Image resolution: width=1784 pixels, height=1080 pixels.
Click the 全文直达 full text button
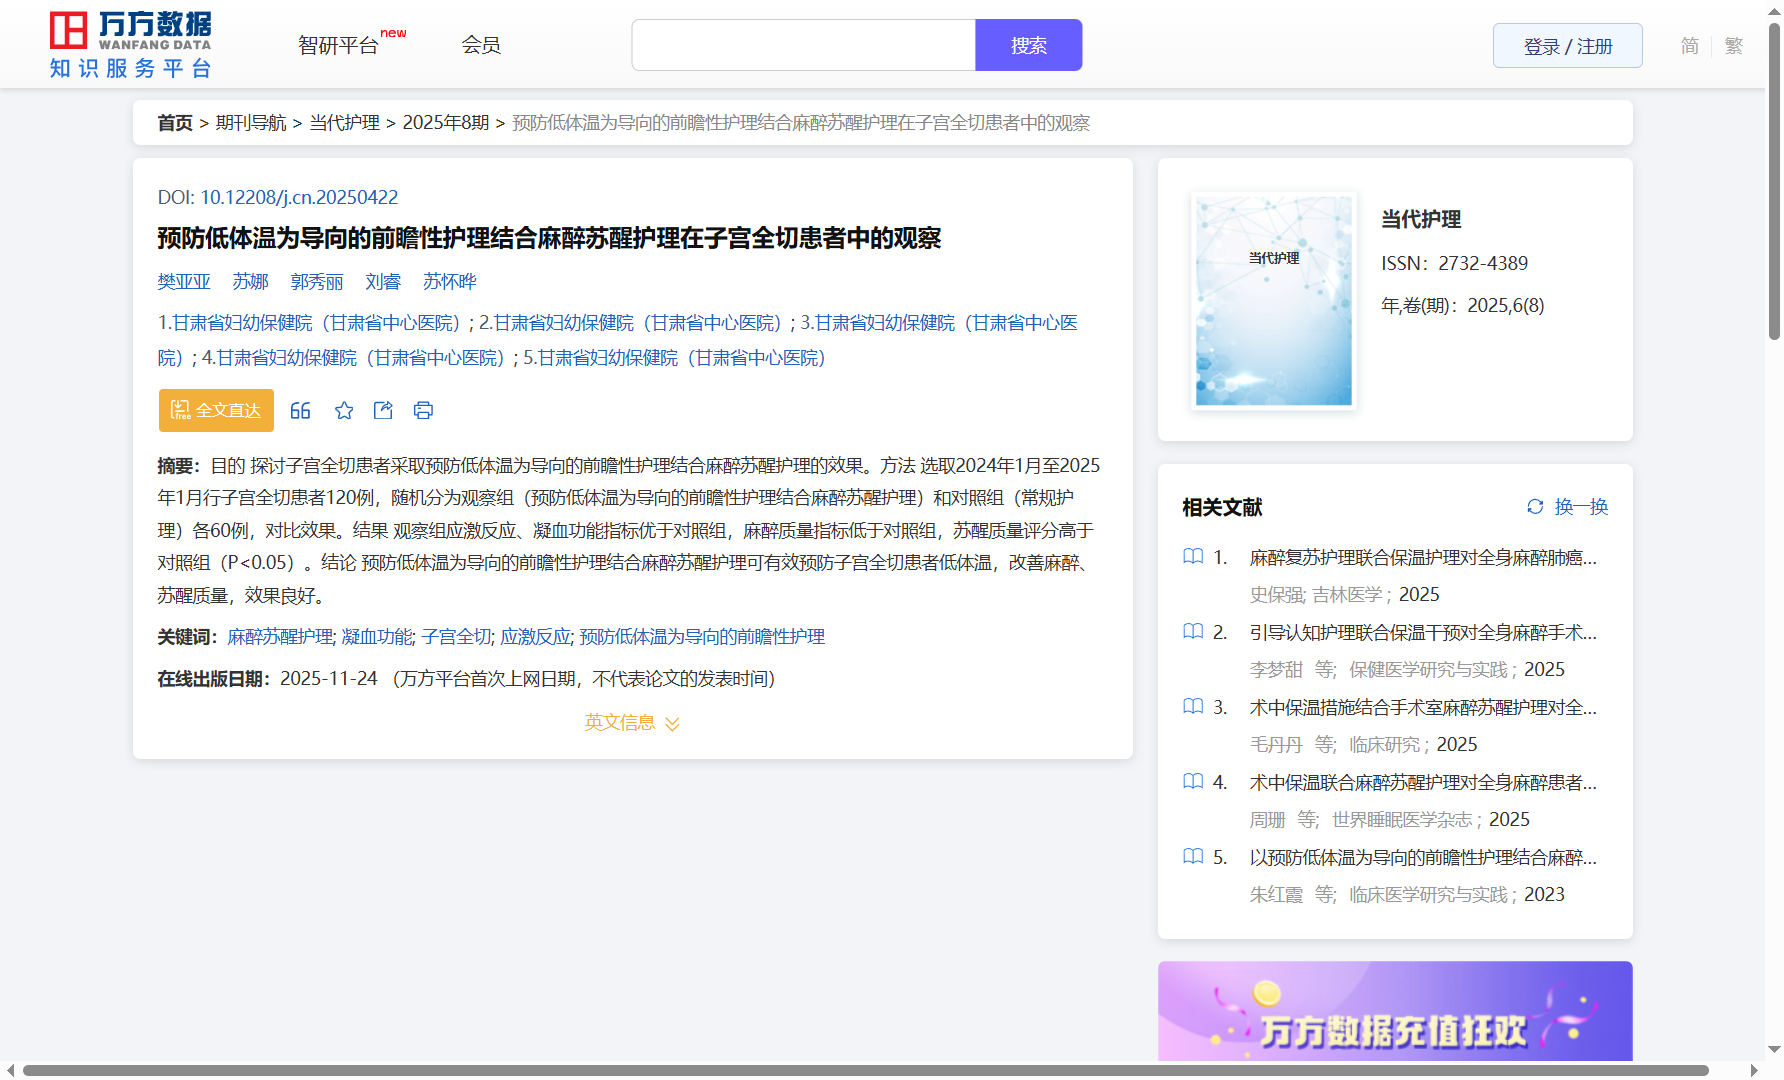(x=216, y=411)
